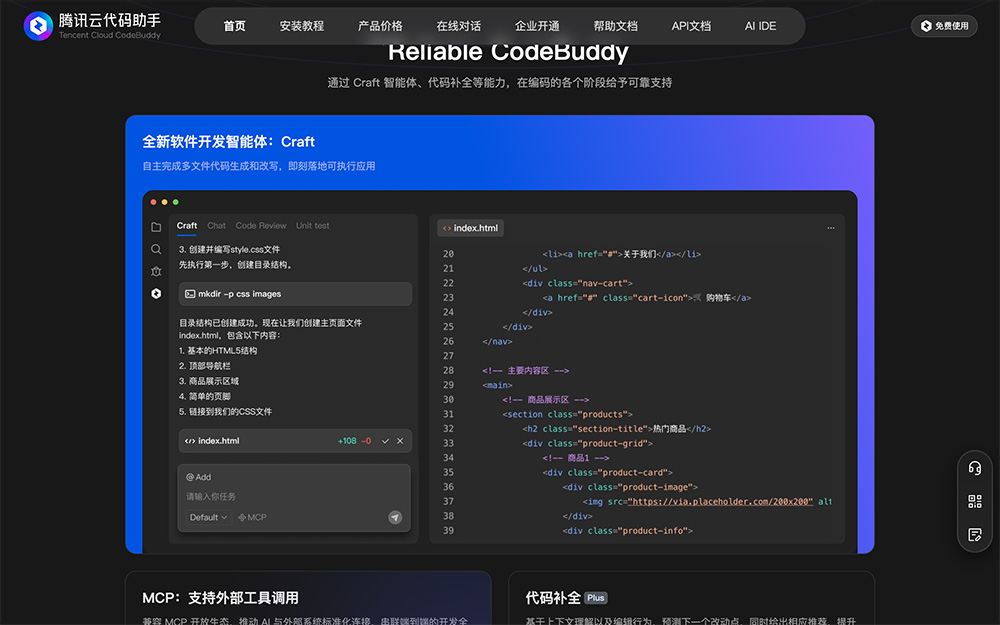1000x625 pixels.
Task: Click the +108 additions count
Action: 347,441
